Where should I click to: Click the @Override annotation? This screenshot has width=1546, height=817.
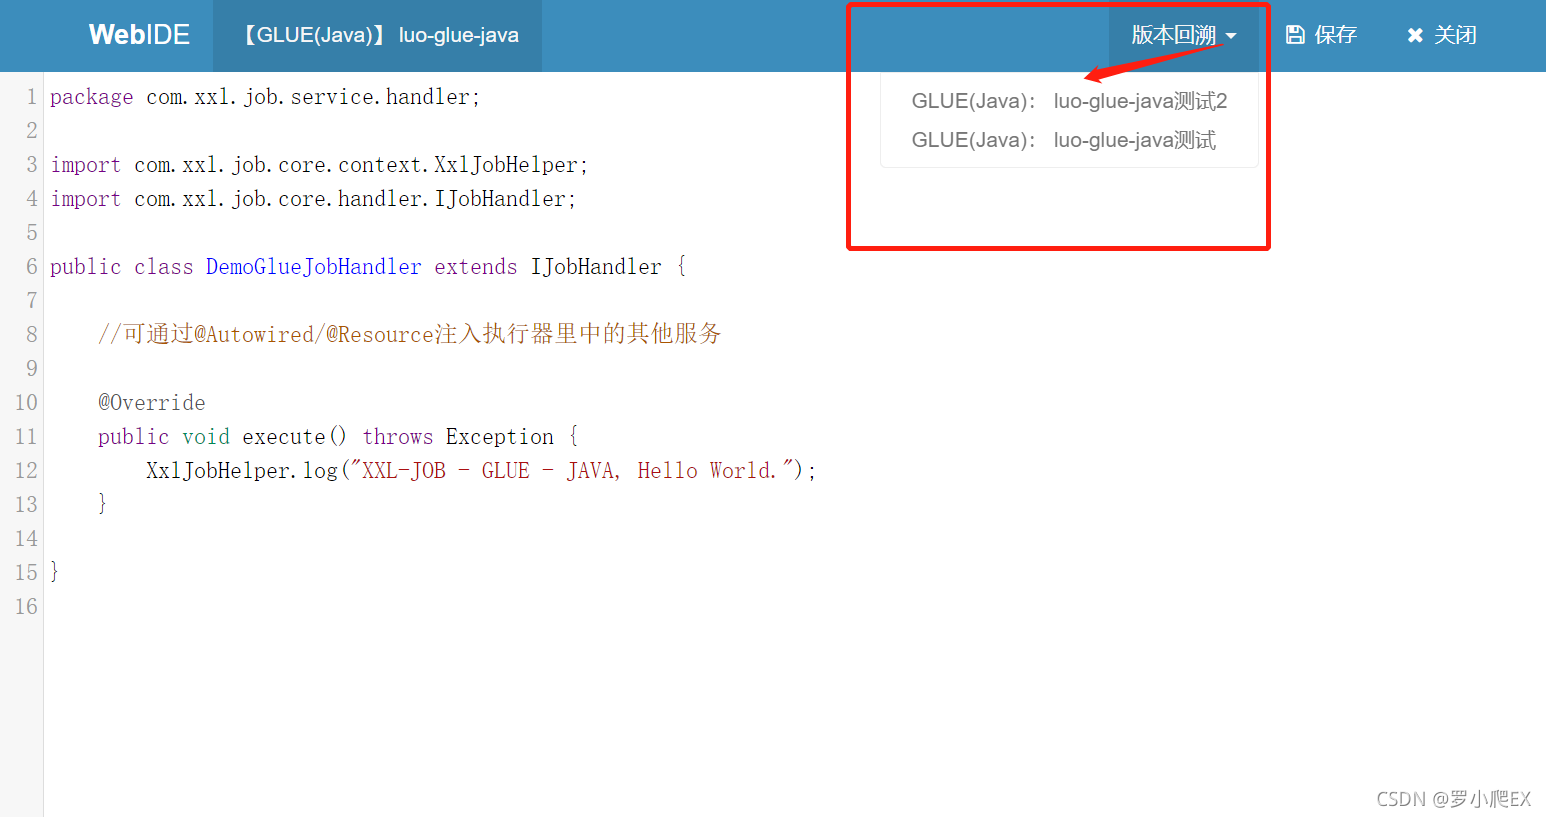[x=152, y=403]
